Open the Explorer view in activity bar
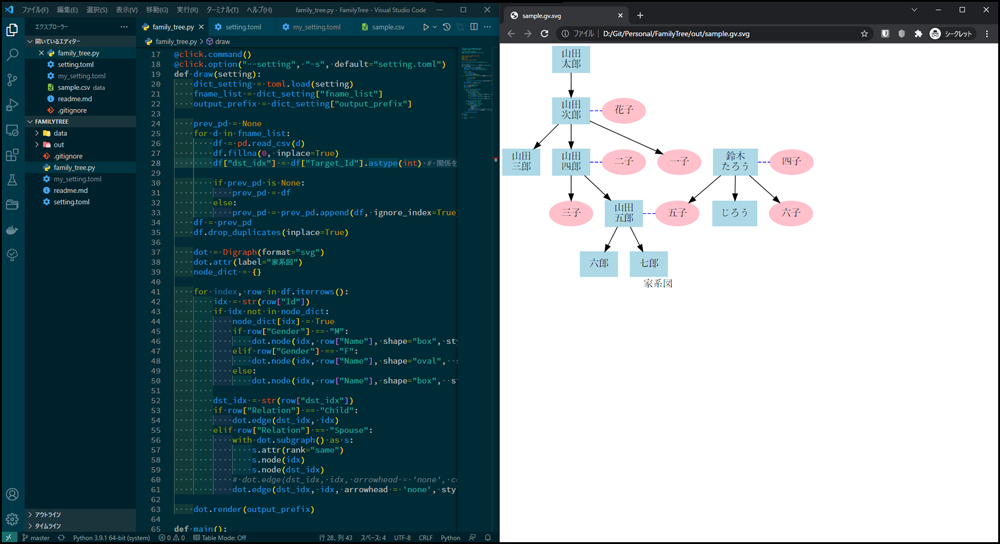The height and width of the screenshot is (544, 1000). click(x=12, y=30)
